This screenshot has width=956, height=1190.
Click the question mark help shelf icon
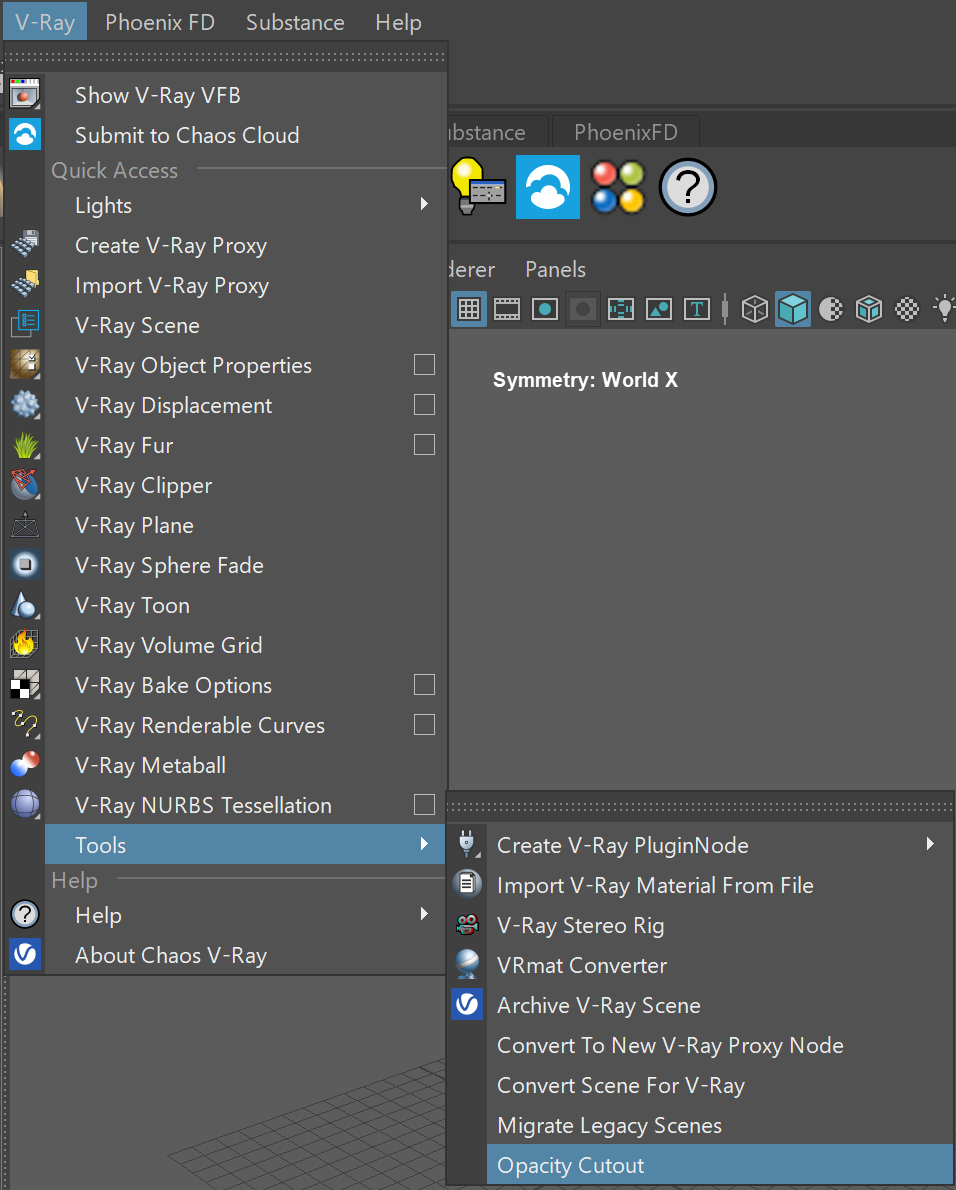(x=687, y=187)
